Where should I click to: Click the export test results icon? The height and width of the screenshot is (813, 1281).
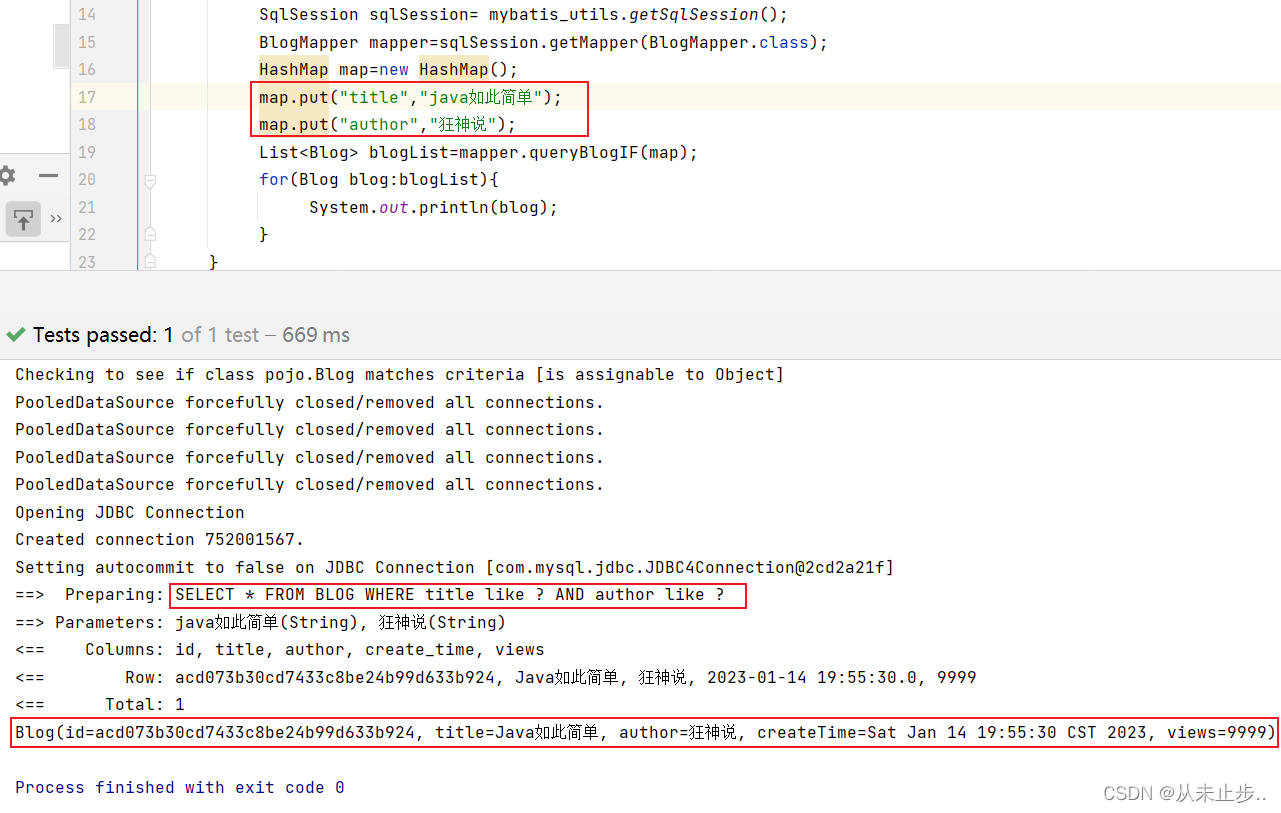point(23,219)
